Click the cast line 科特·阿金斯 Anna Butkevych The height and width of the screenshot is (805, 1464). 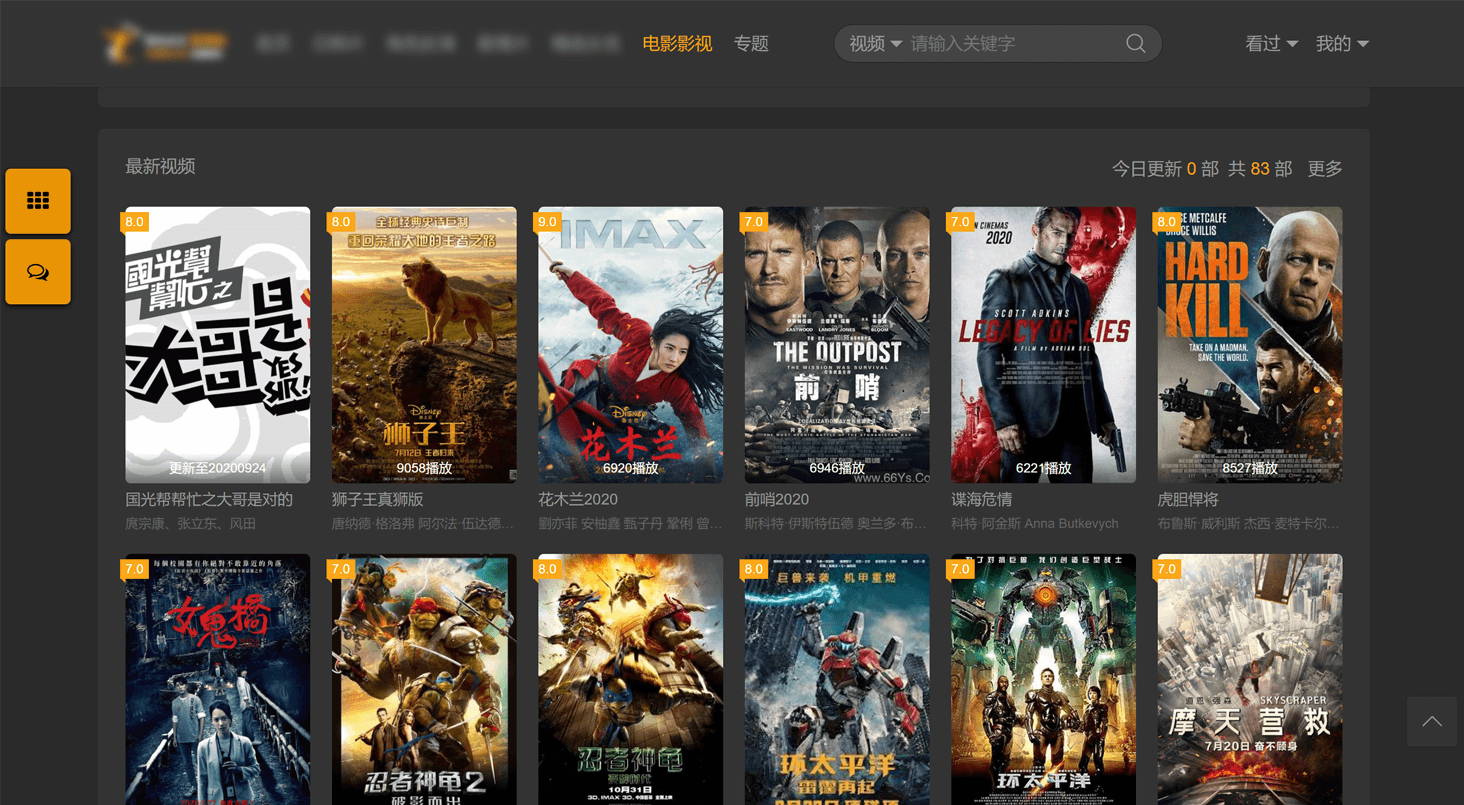pyautogui.click(x=1035, y=523)
